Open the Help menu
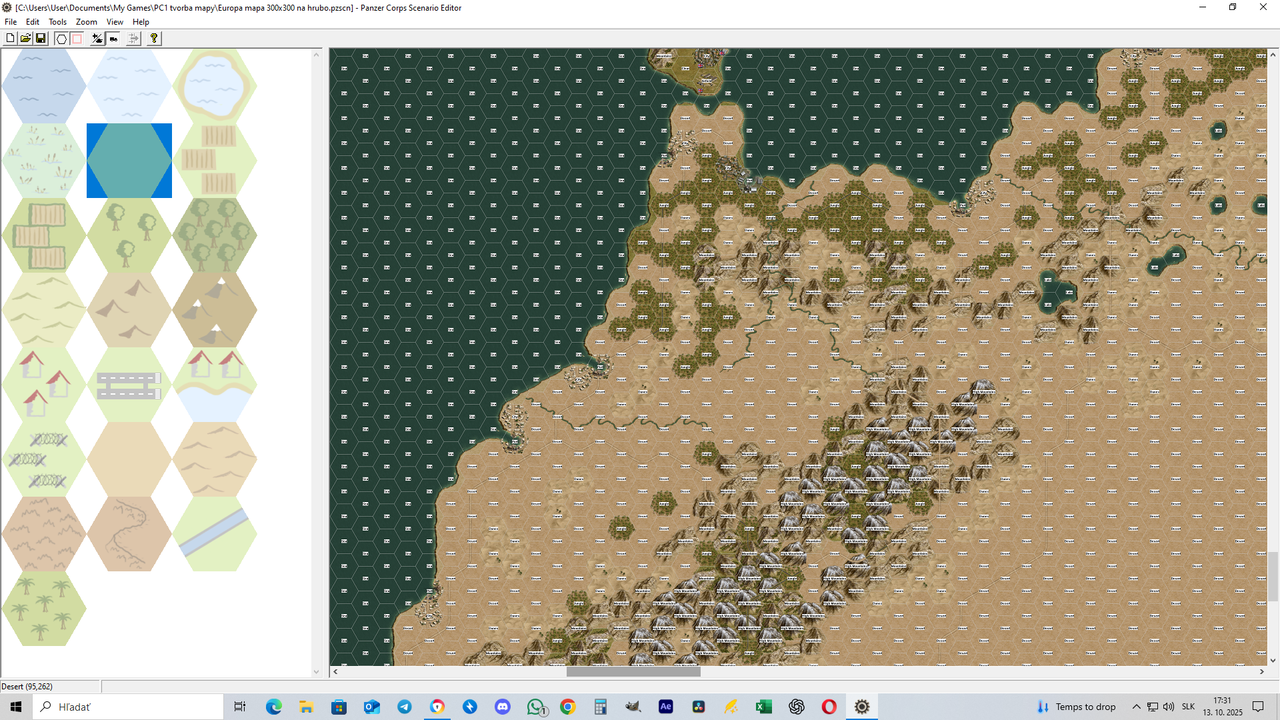This screenshot has height=720, width=1280. click(141, 21)
